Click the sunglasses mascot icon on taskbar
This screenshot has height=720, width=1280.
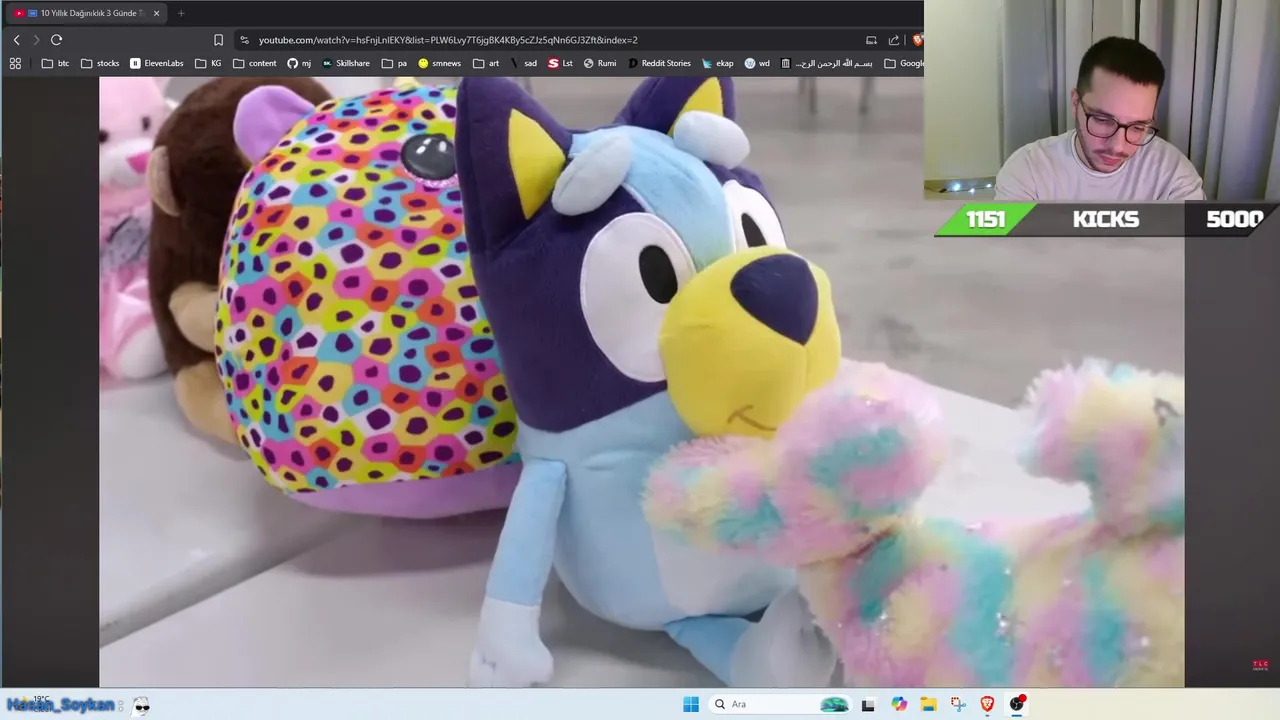click(x=141, y=705)
